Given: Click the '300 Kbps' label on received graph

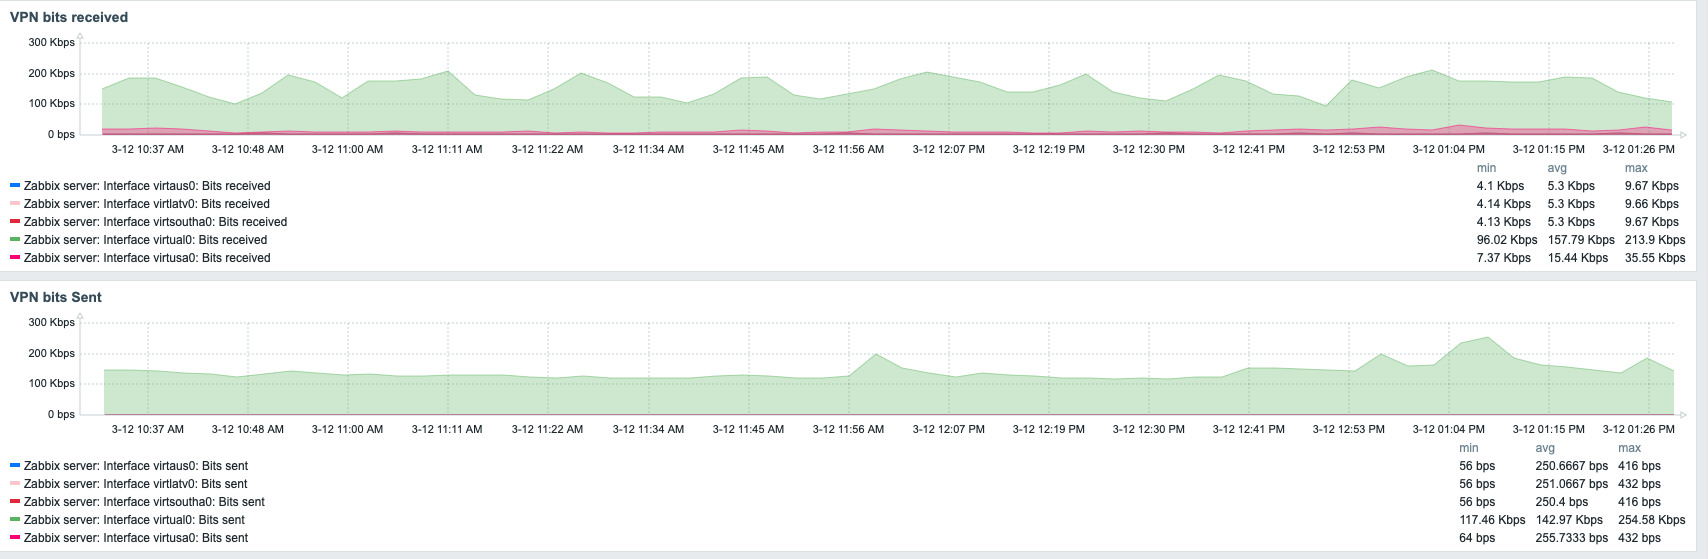Looking at the screenshot, I should 52,42.
